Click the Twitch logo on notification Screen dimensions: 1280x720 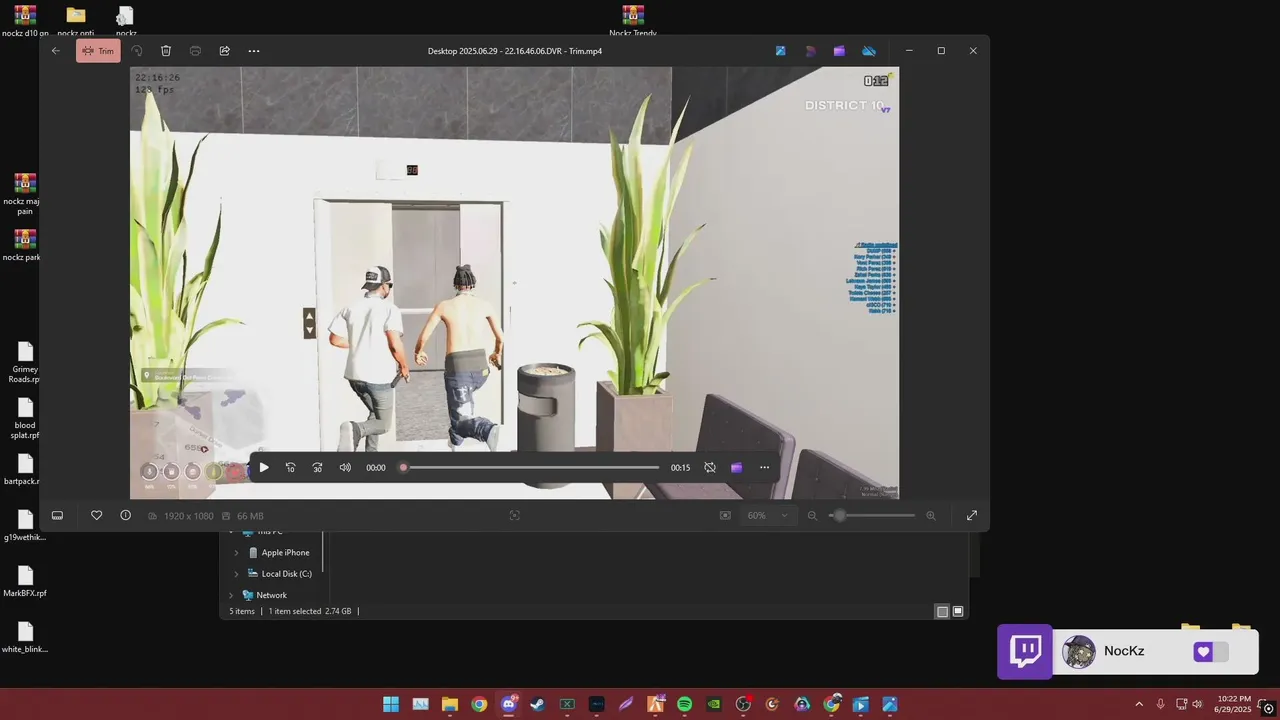(x=1025, y=652)
